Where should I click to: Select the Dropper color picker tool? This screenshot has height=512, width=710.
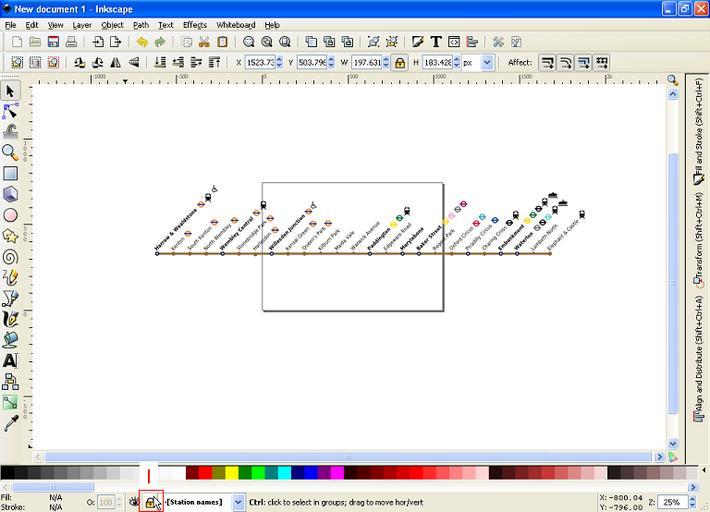[10, 423]
